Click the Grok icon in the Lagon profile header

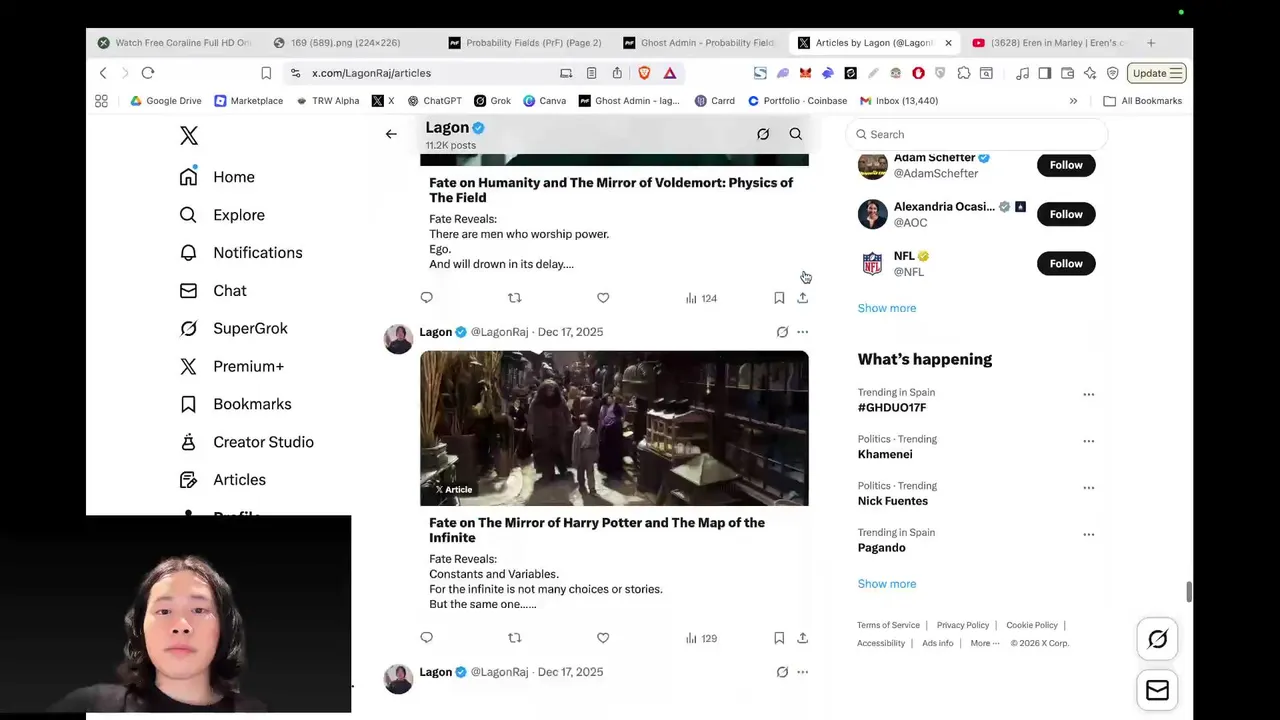[763, 134]
